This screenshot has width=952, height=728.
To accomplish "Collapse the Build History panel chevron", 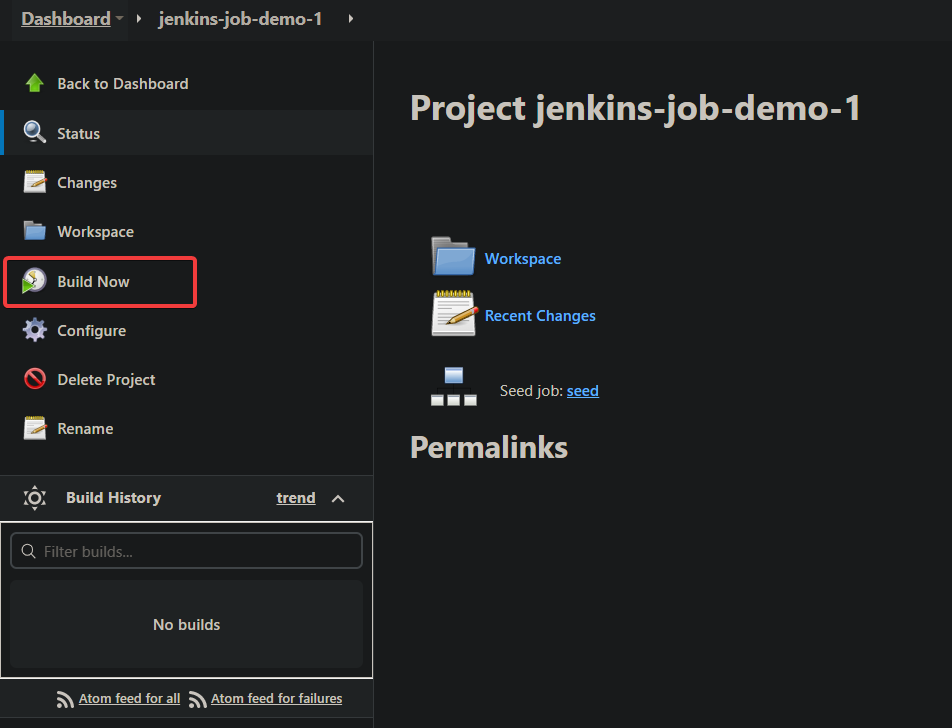I will (x=338, y=498).
